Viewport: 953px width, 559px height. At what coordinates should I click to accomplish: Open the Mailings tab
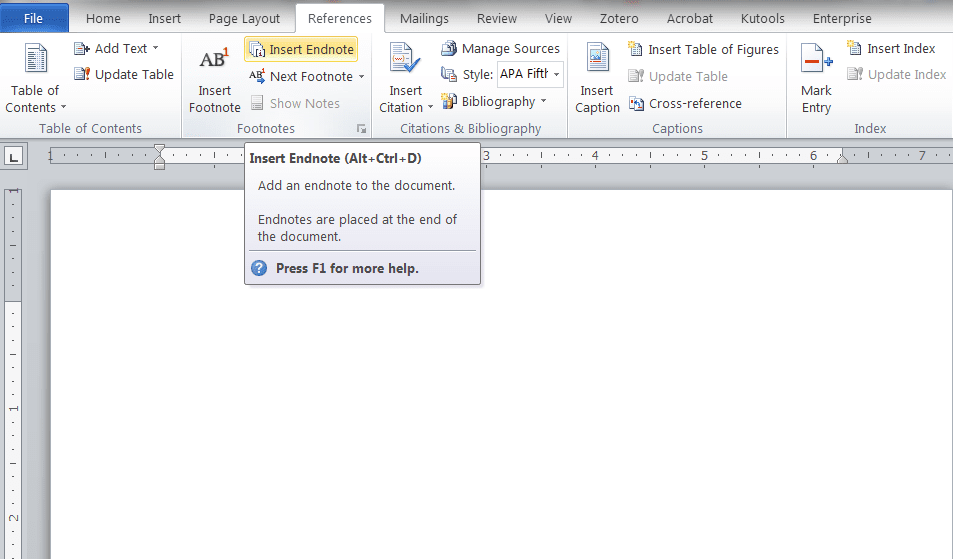[424, 18]
